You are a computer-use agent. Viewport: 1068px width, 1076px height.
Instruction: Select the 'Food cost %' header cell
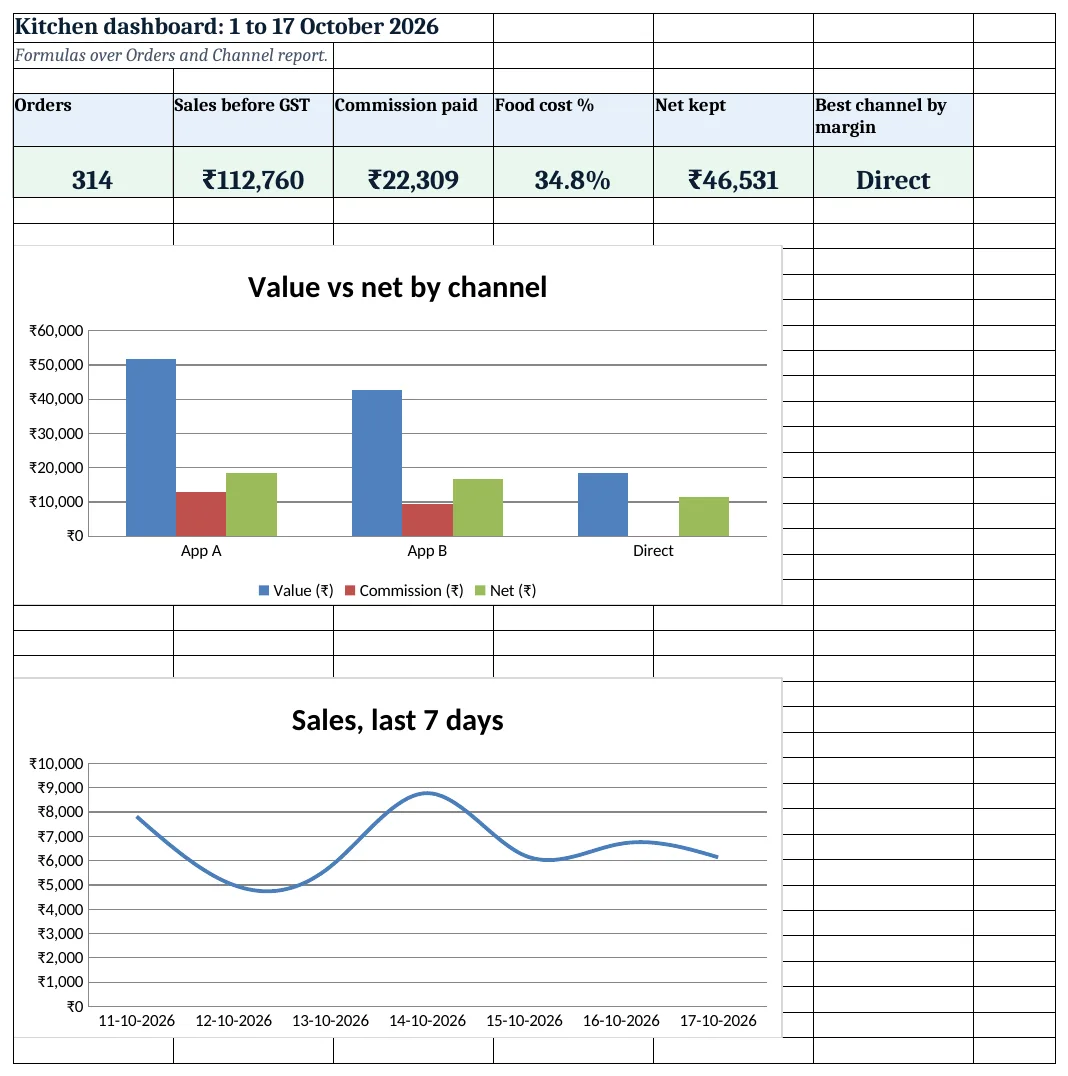click(x=573, y=119)
